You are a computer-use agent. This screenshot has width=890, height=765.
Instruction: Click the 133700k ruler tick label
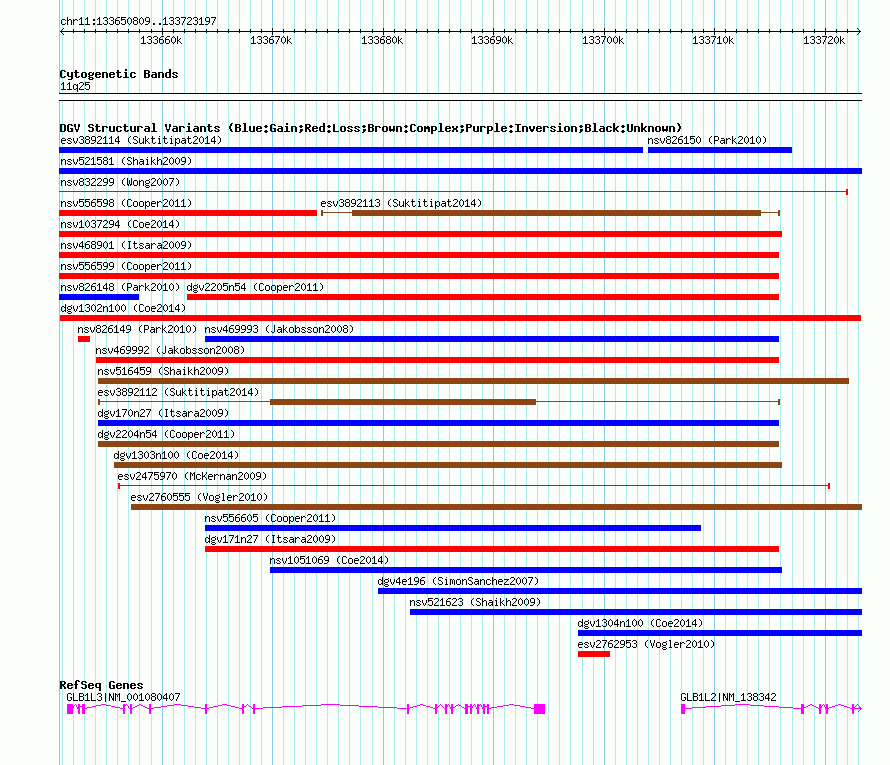point(603,40)
